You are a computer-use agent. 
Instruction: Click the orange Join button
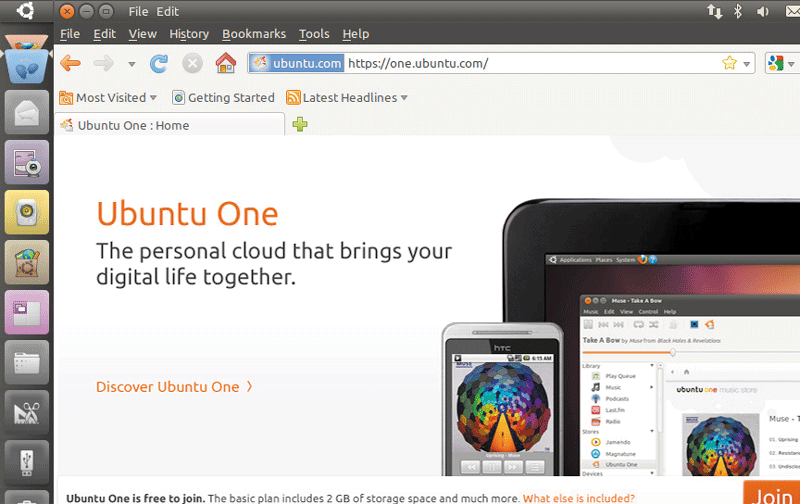coord(771,493)
